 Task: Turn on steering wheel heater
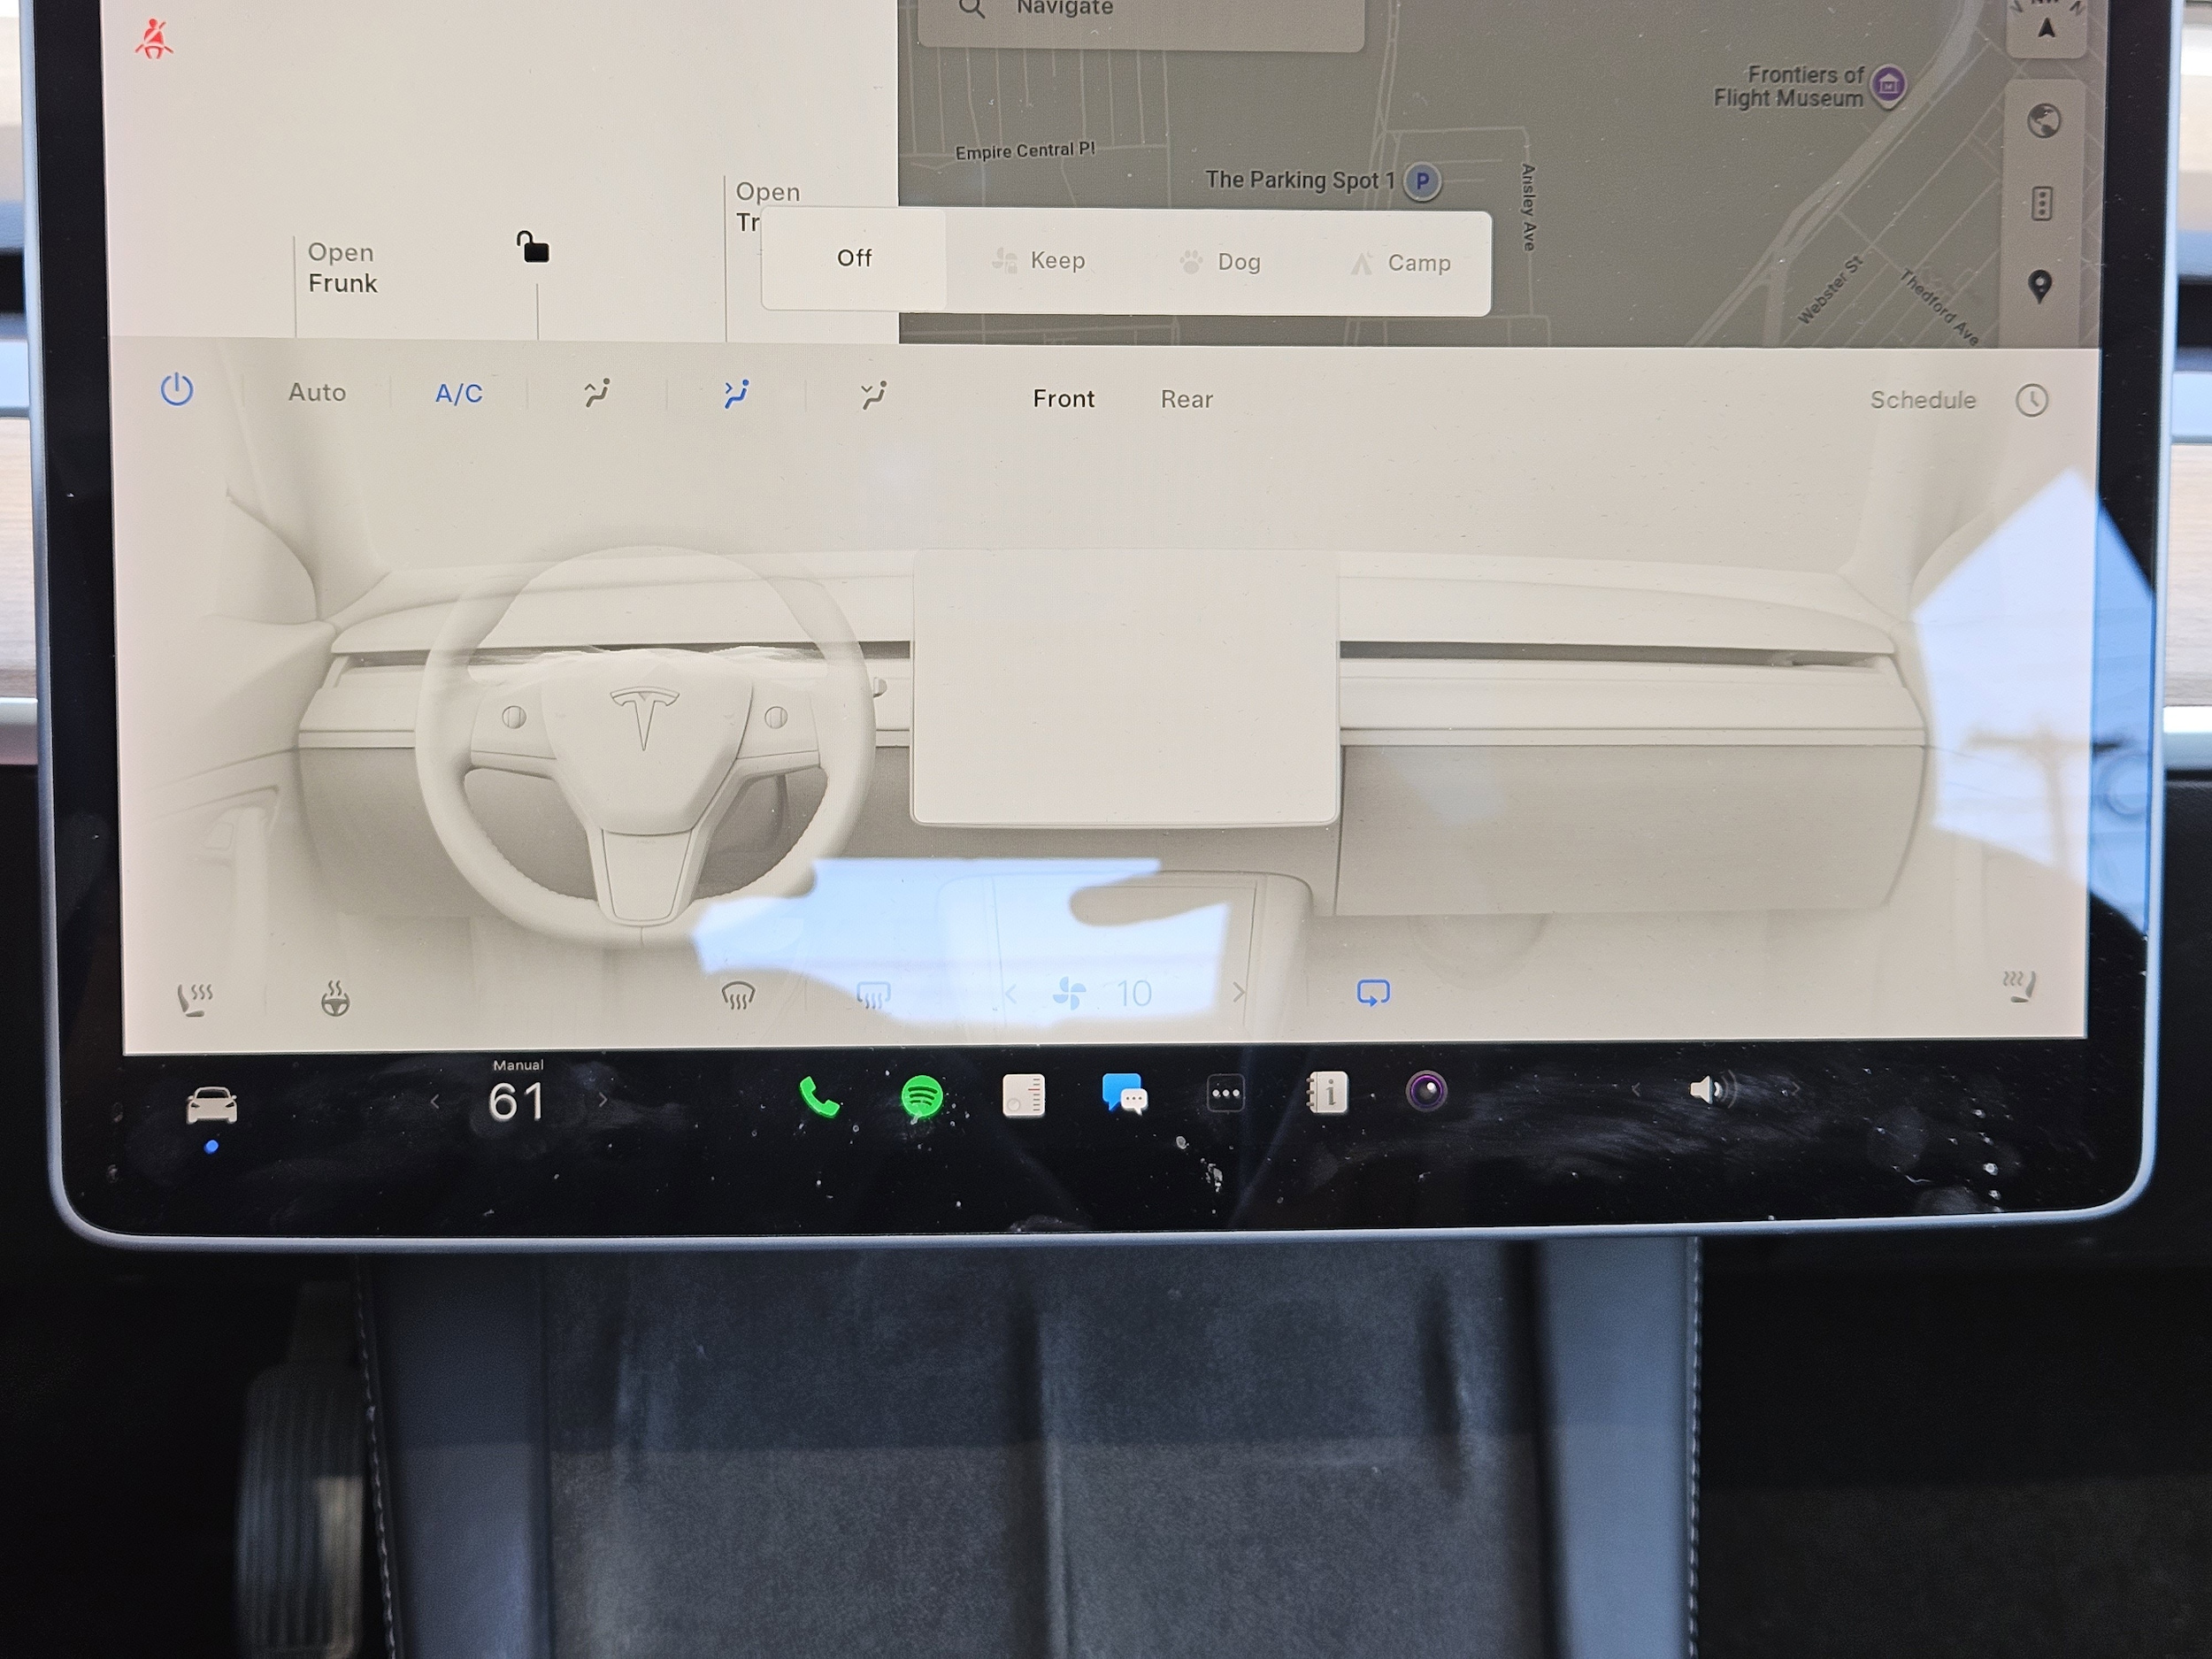coord(335,998)
